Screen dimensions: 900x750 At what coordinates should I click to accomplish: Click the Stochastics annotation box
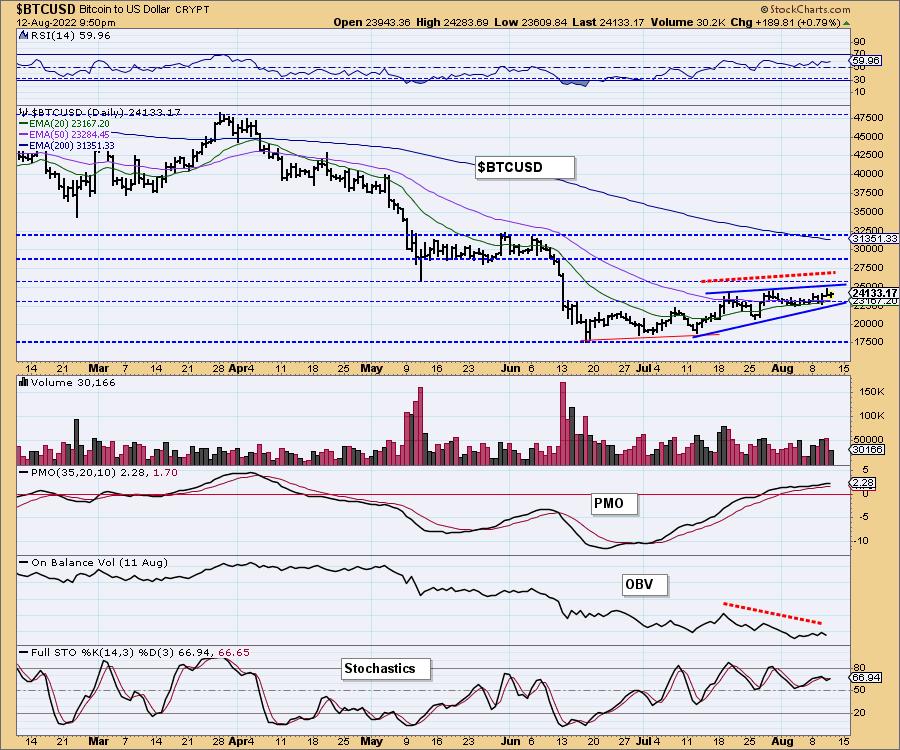pos(386,669)
